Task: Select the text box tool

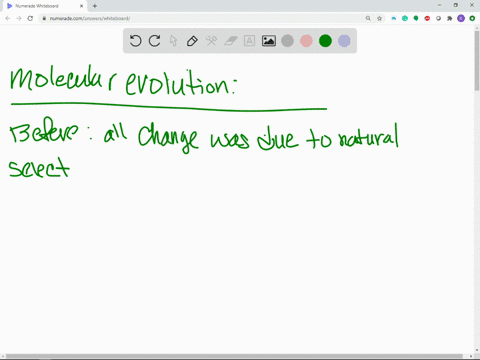Action: 249,41
